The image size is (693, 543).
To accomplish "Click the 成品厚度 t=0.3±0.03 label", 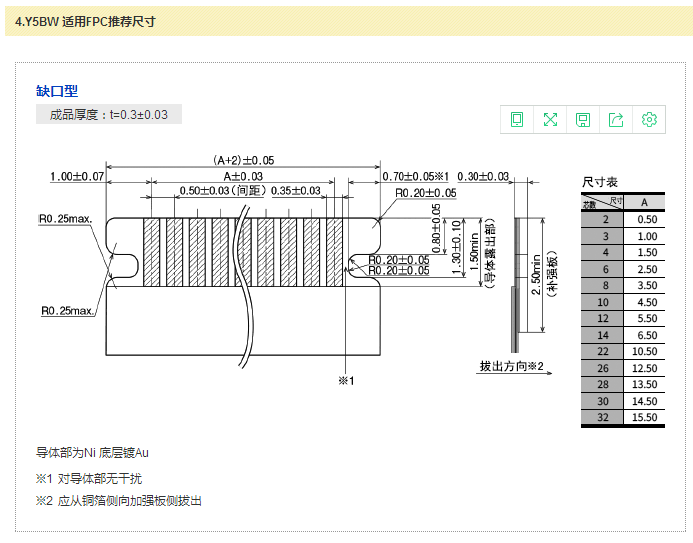I will point(109,114).
